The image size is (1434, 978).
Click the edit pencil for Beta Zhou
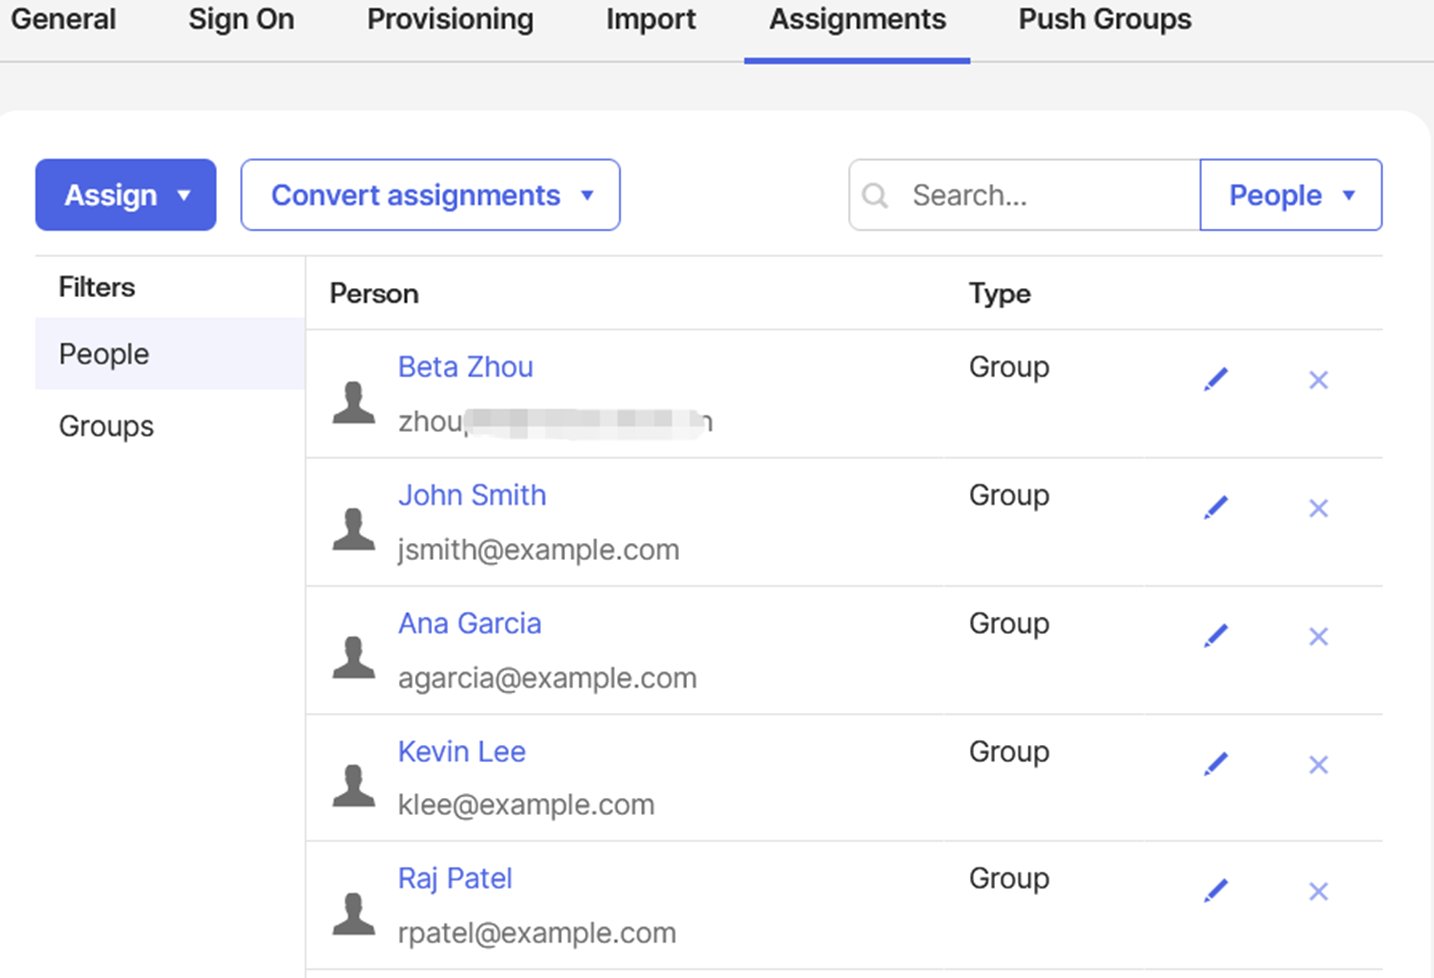1215,379
